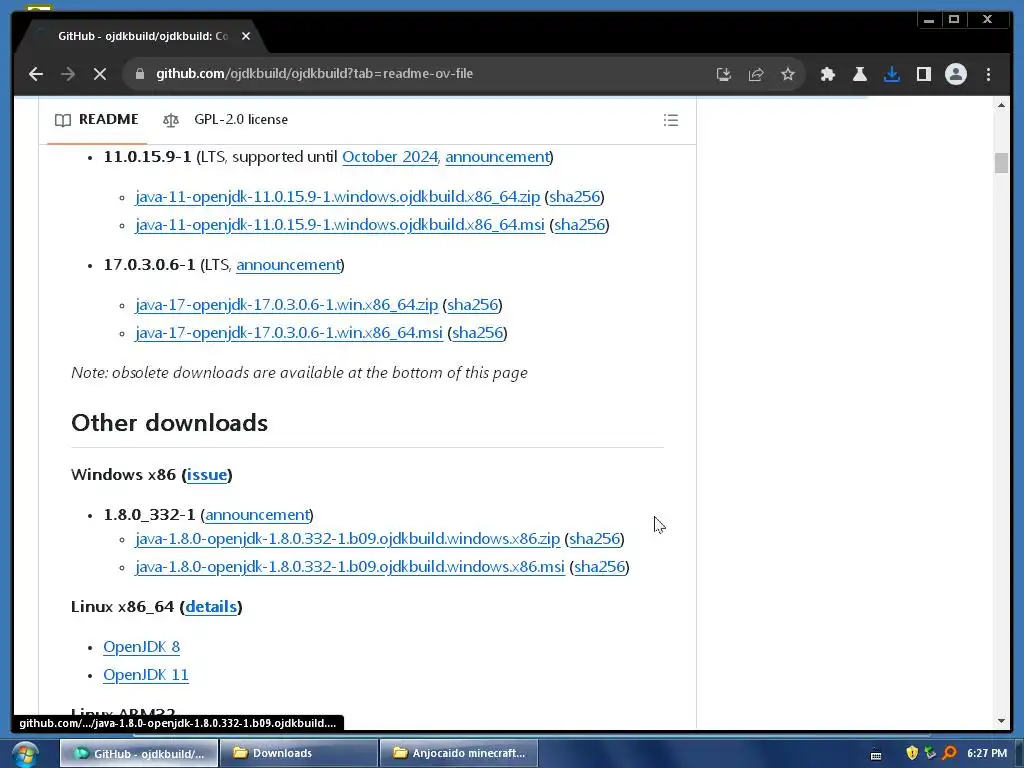This screenshot has width=1024, height=768.
Task: Open sha256 for java-11 zip
Action: [574, 197]
